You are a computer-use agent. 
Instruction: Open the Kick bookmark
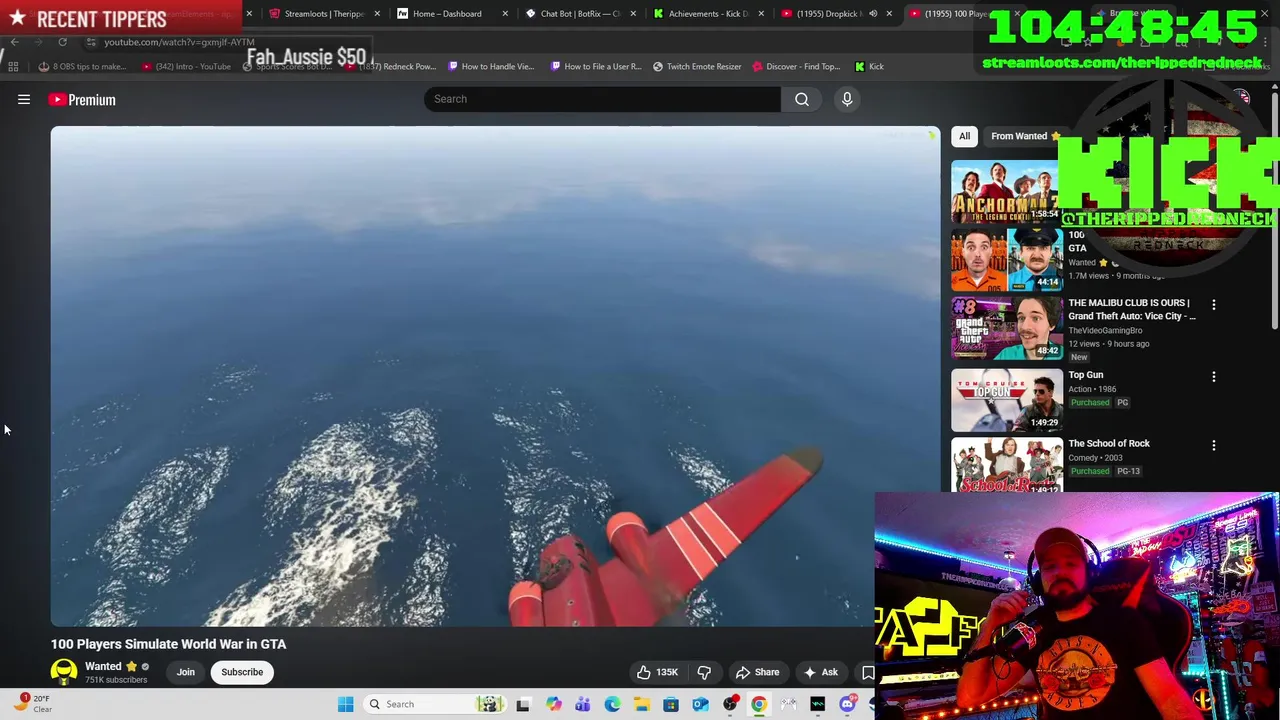click(869, 66)
